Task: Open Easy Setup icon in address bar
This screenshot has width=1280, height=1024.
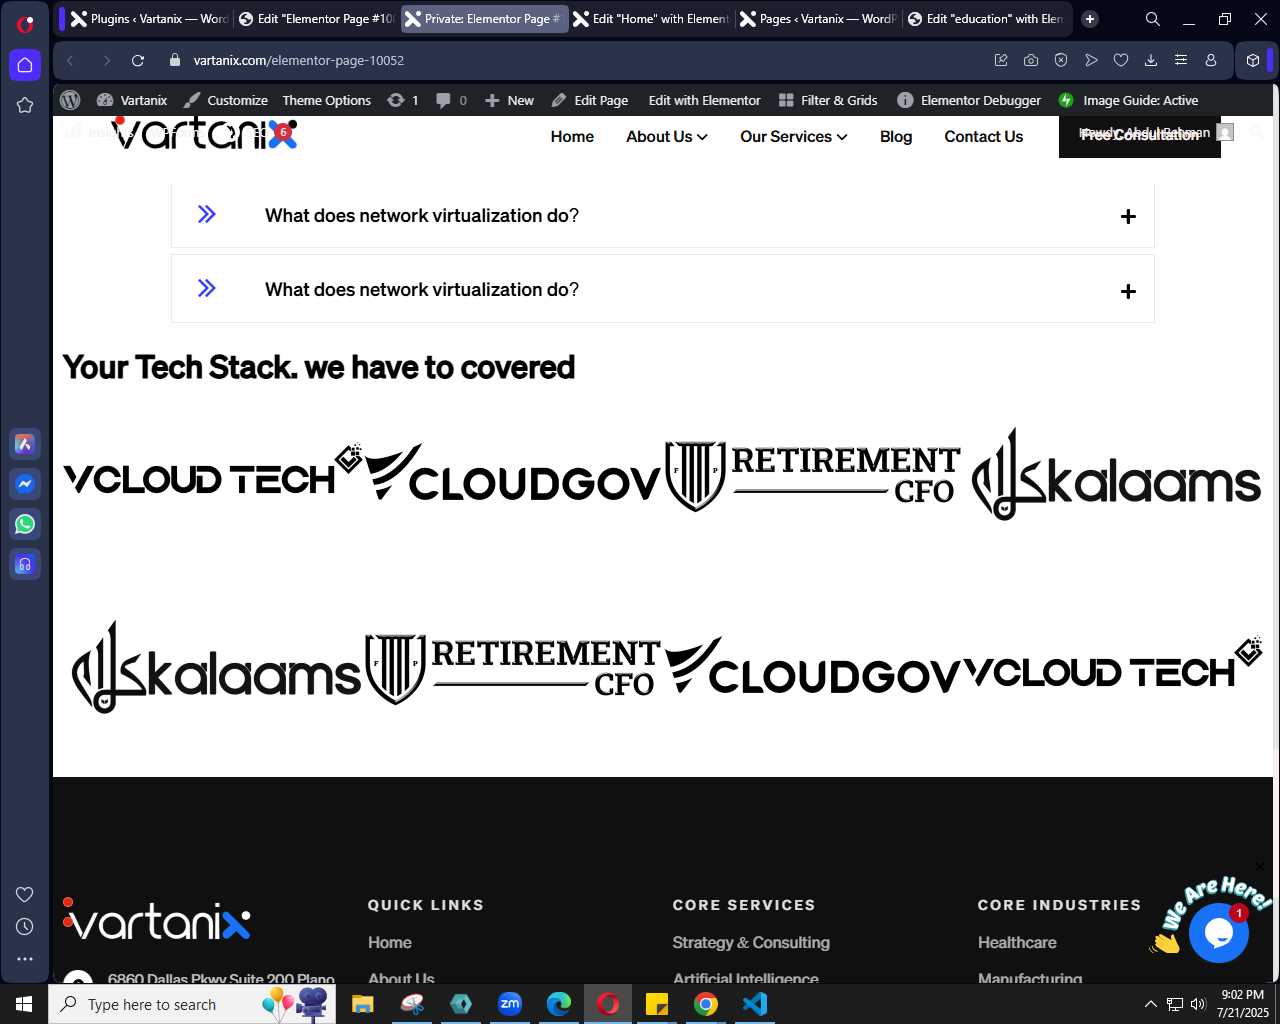Action: tap(1181, 60)
